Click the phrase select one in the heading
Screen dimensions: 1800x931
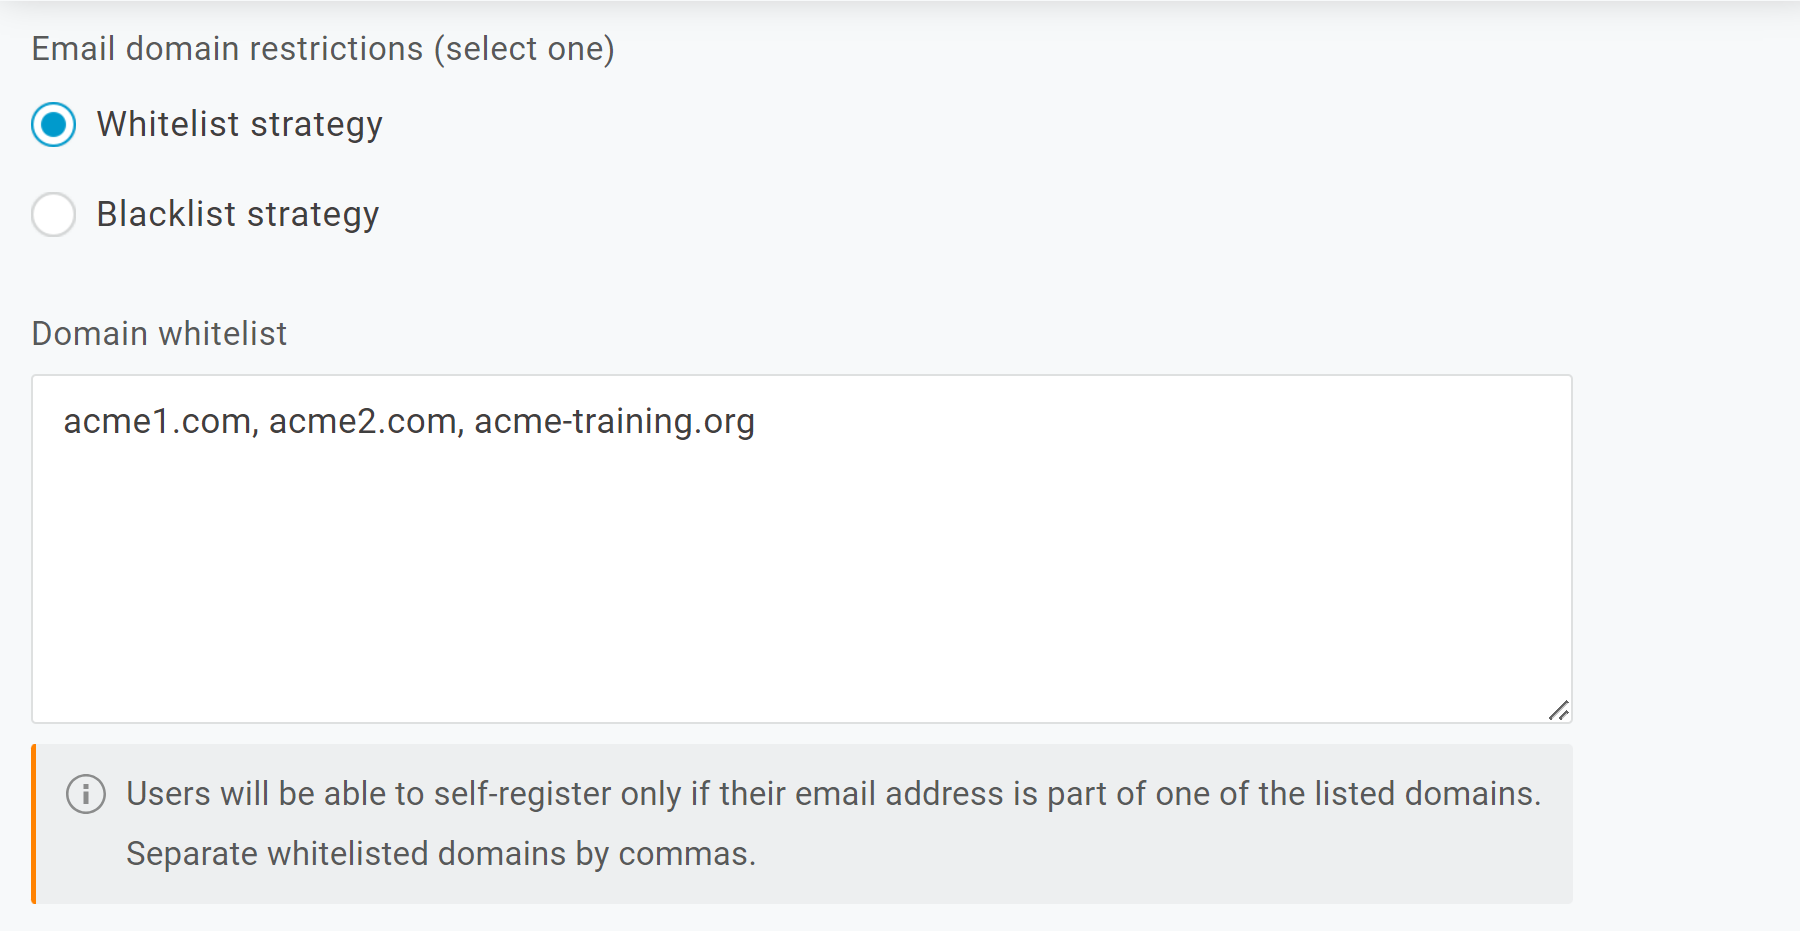tap(524, 48)
